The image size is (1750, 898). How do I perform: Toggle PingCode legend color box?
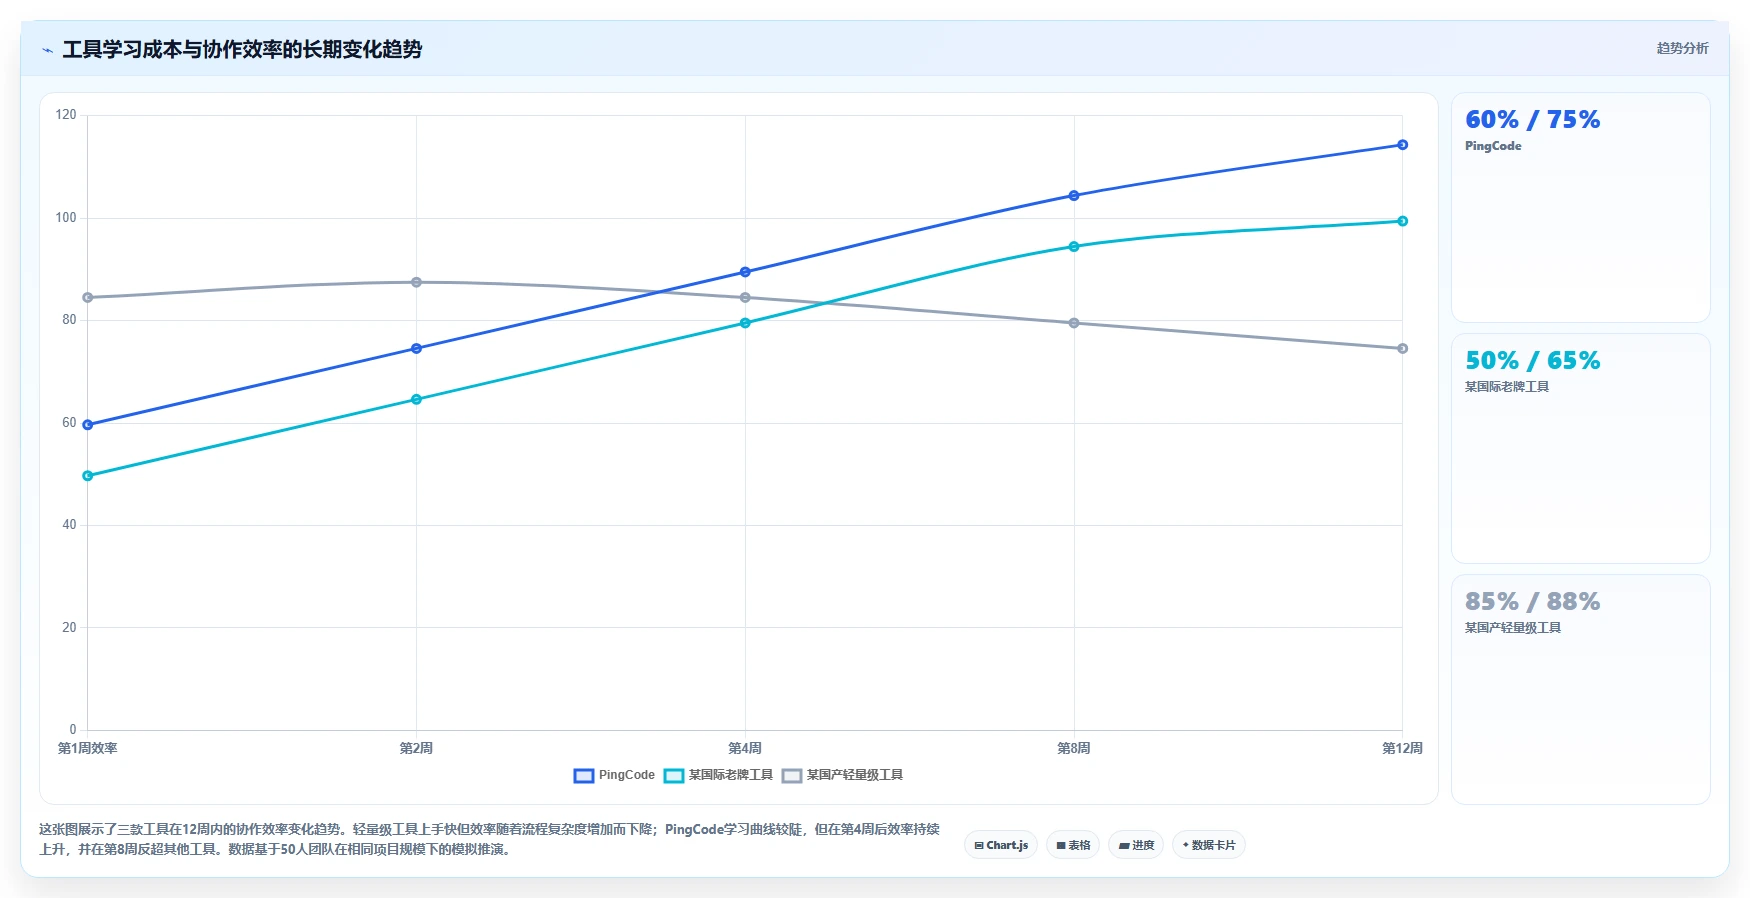coord(584,775)
